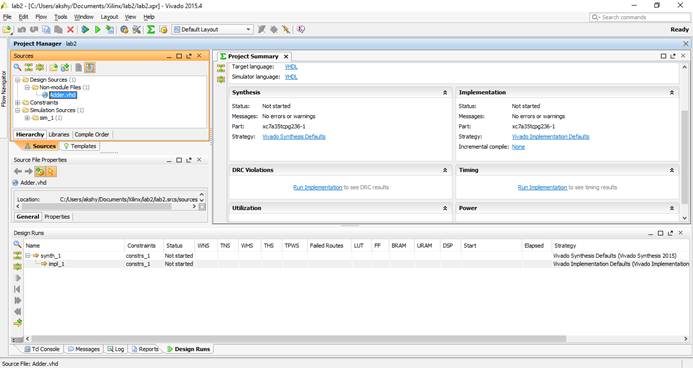
Task: Open the Templates tab
Action: coord(80,146)
